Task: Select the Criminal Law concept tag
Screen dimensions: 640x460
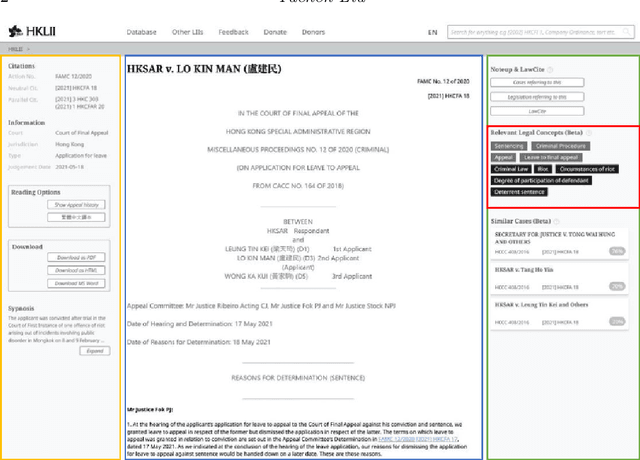Action: pyautogui.click(x=511, y=169)
